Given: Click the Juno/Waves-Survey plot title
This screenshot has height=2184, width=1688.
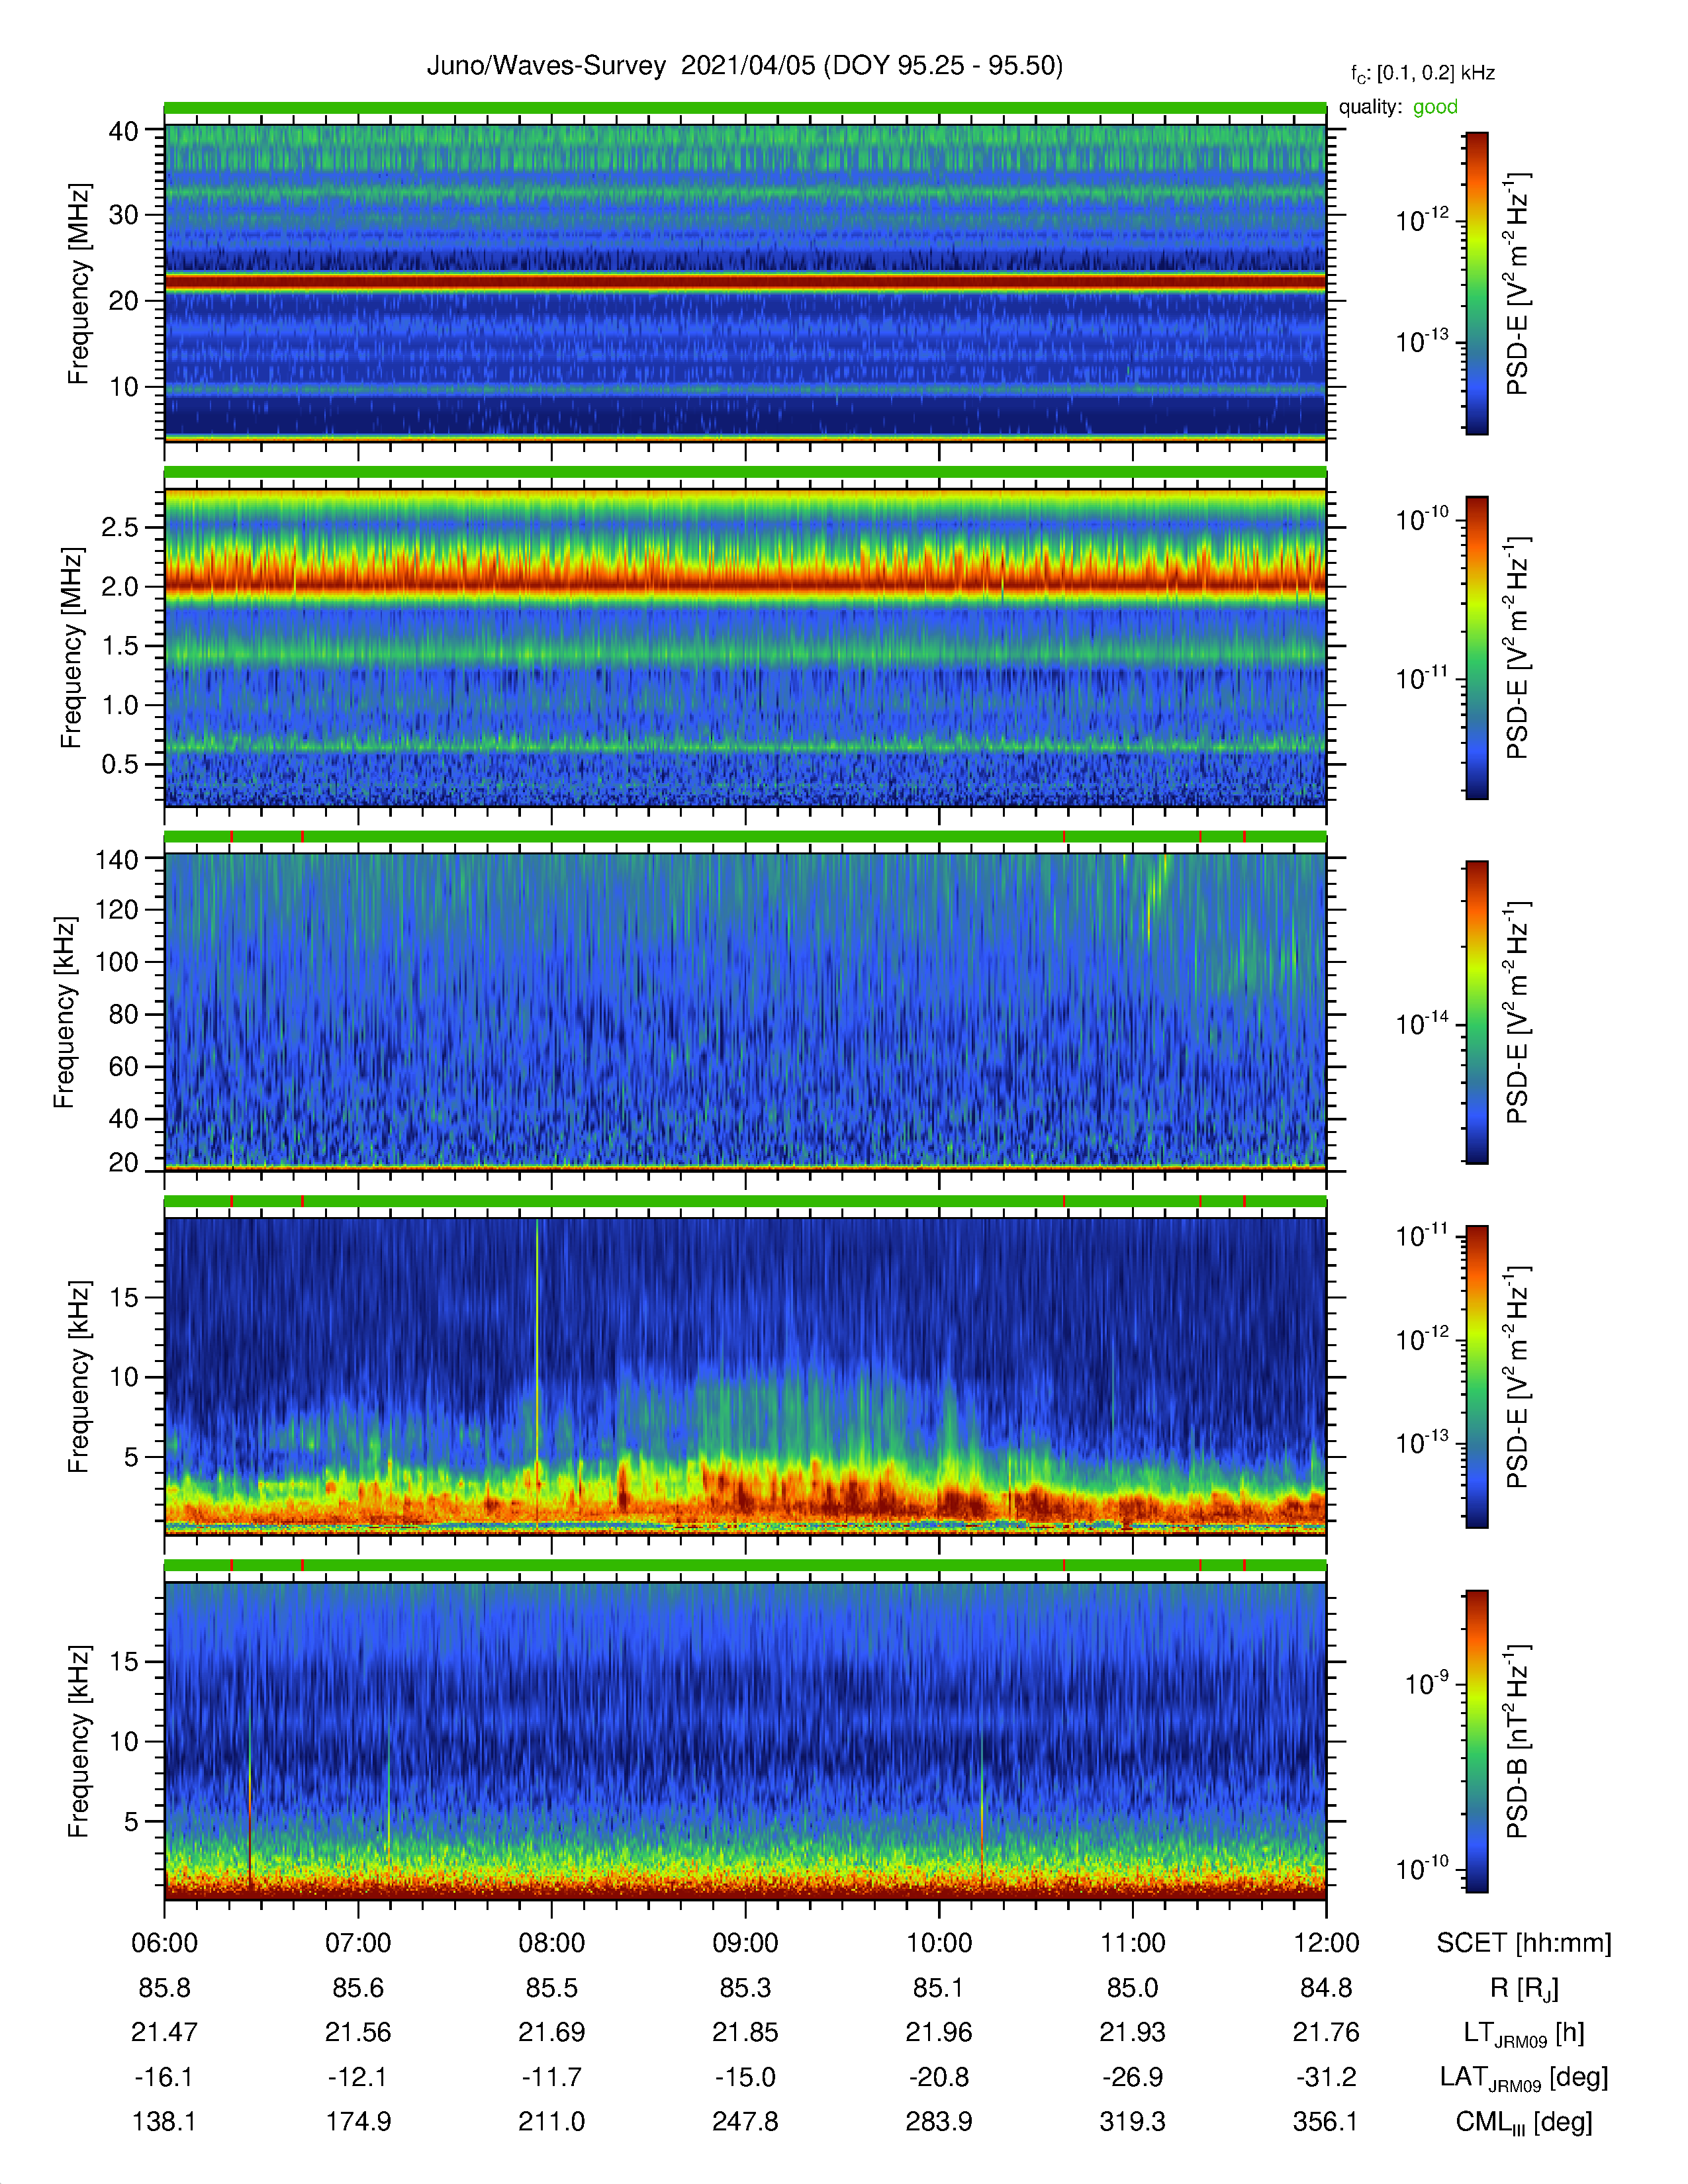Looking at the screenshot, I should [x=745, y=66].
